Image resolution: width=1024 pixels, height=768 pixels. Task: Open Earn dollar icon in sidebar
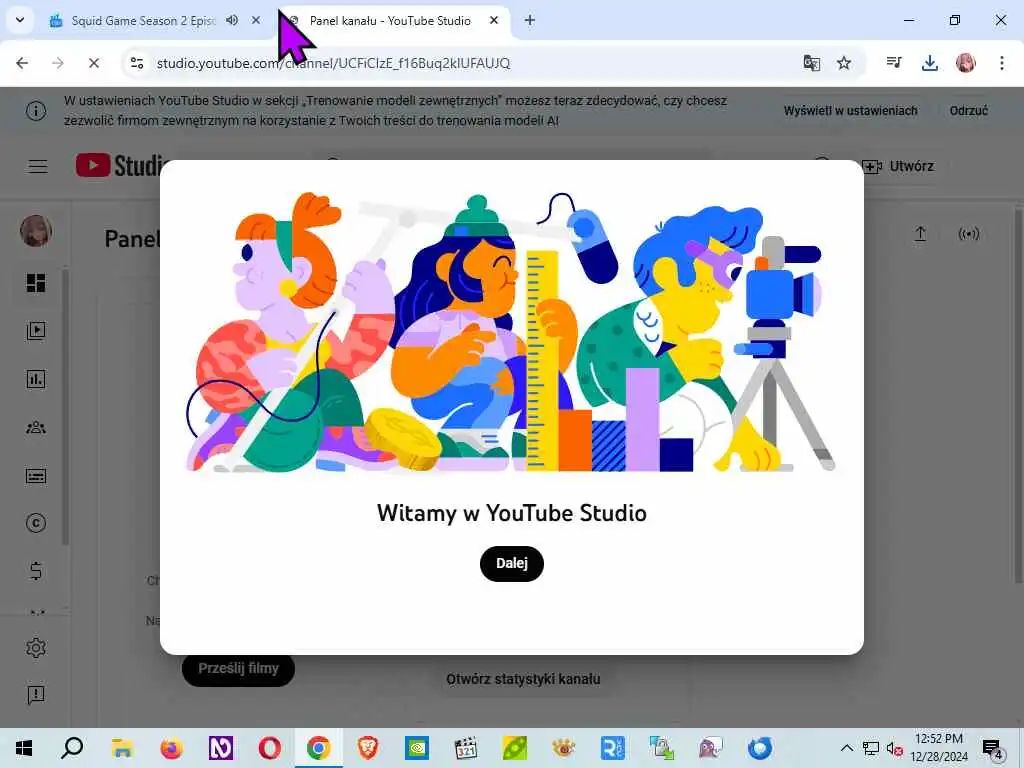[36, 571]
